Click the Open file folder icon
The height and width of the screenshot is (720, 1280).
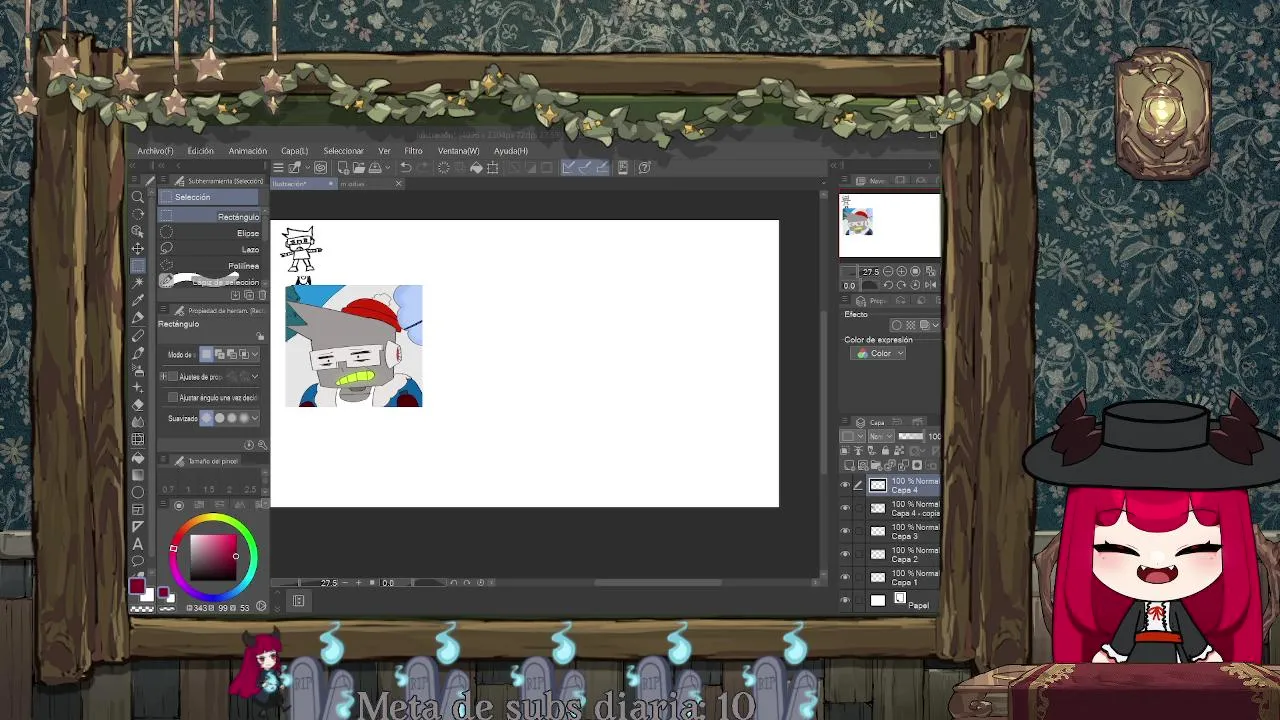359,167
